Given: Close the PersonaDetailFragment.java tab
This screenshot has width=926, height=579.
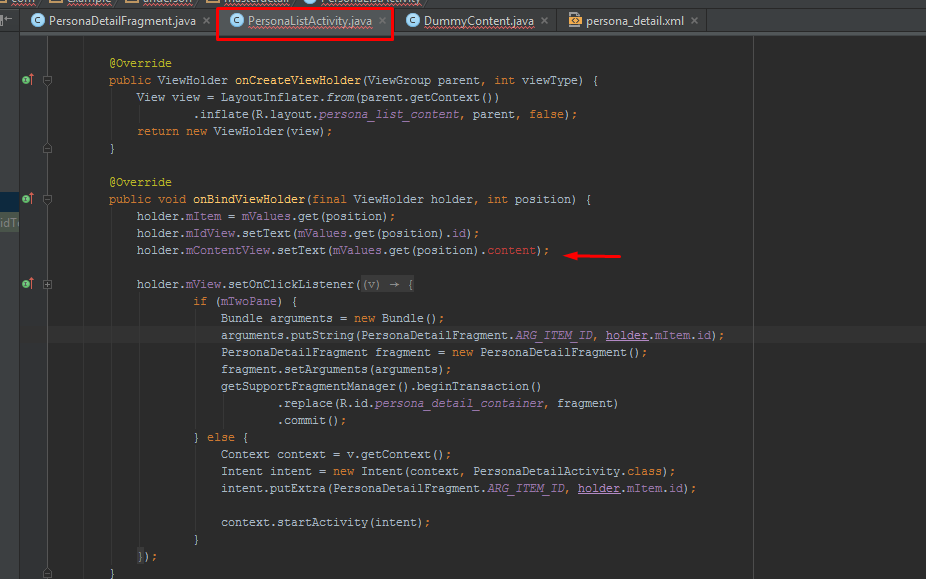Looking at the screenshot, I should [x=206, y=20].
